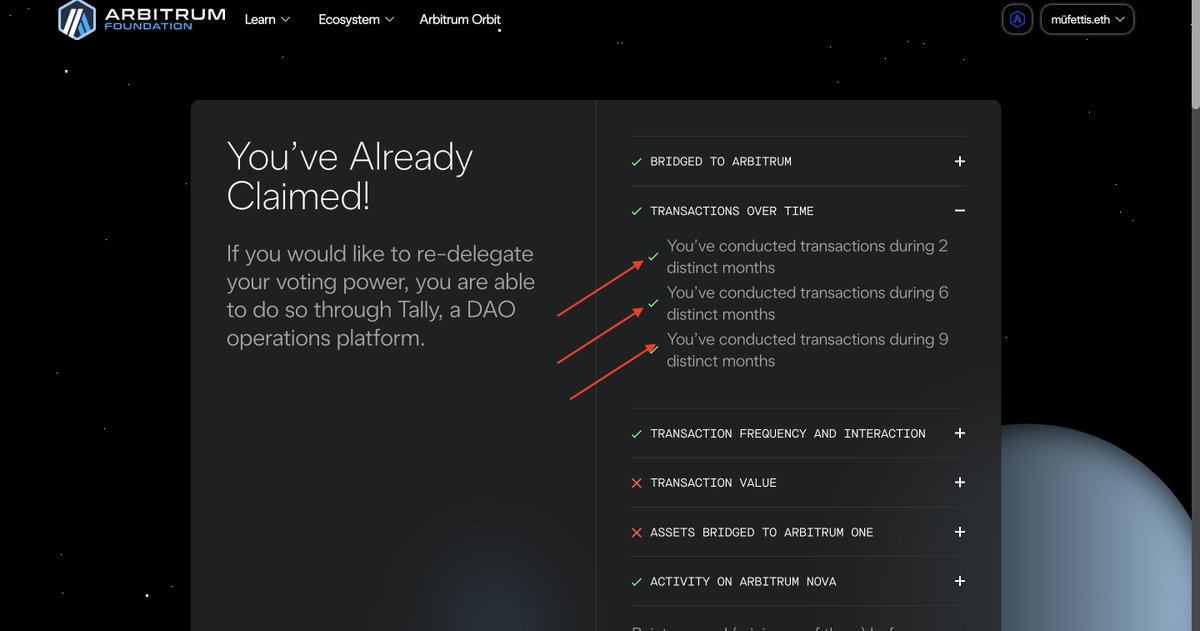Click the text about transactions during 9 distinct months

808,350
